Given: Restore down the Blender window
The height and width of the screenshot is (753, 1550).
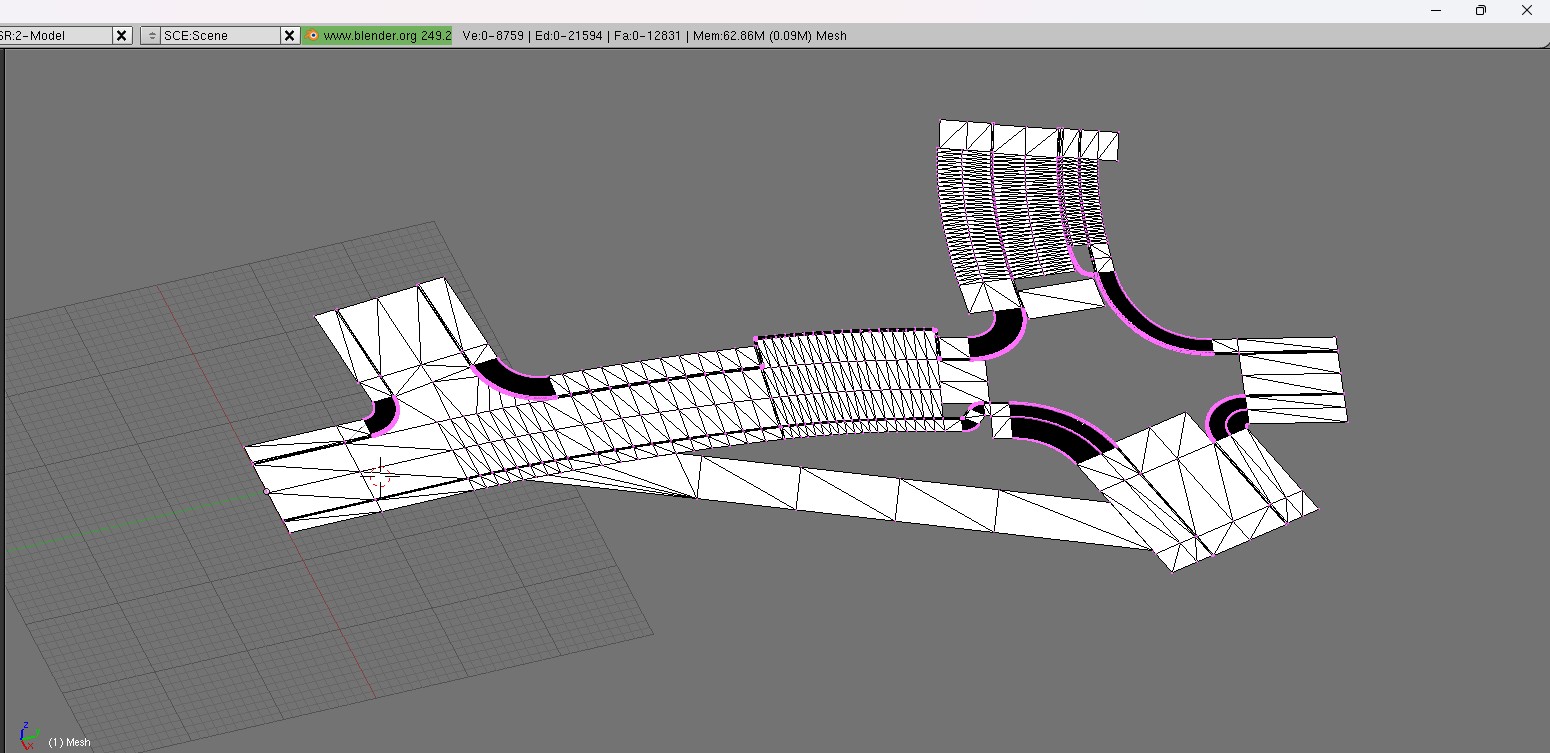Looking at the screenshot, I should [1481, 10].
